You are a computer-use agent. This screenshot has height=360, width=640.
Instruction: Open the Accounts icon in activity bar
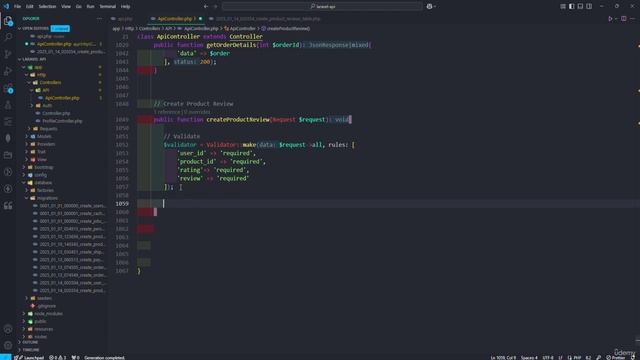[x=8, y=329]
